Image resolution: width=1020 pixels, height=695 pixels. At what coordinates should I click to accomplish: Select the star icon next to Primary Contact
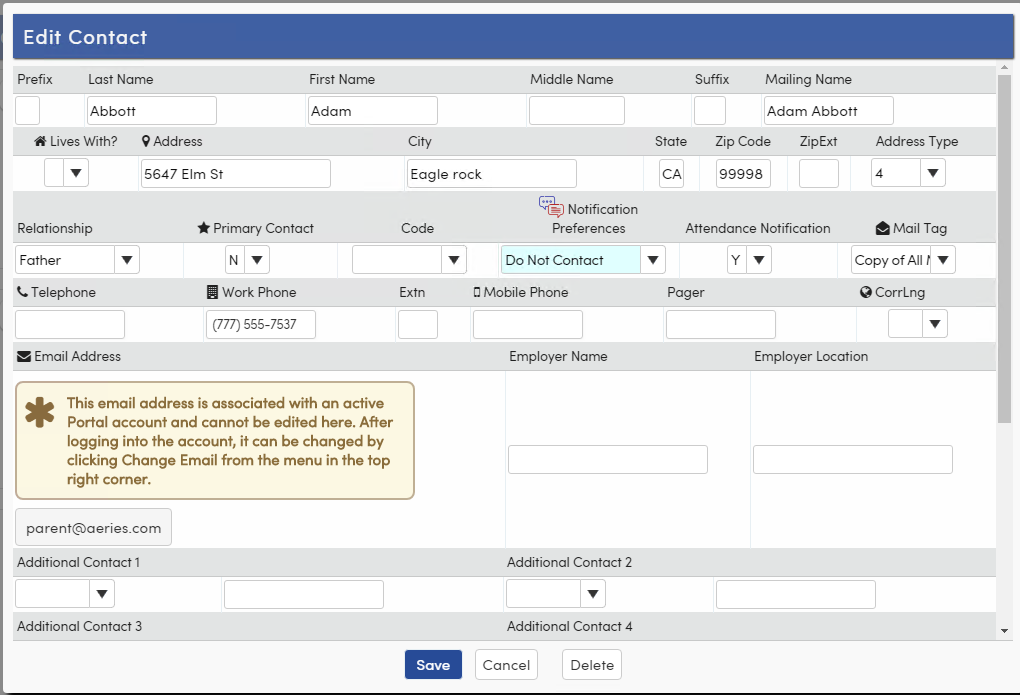(x=204, y=228)
